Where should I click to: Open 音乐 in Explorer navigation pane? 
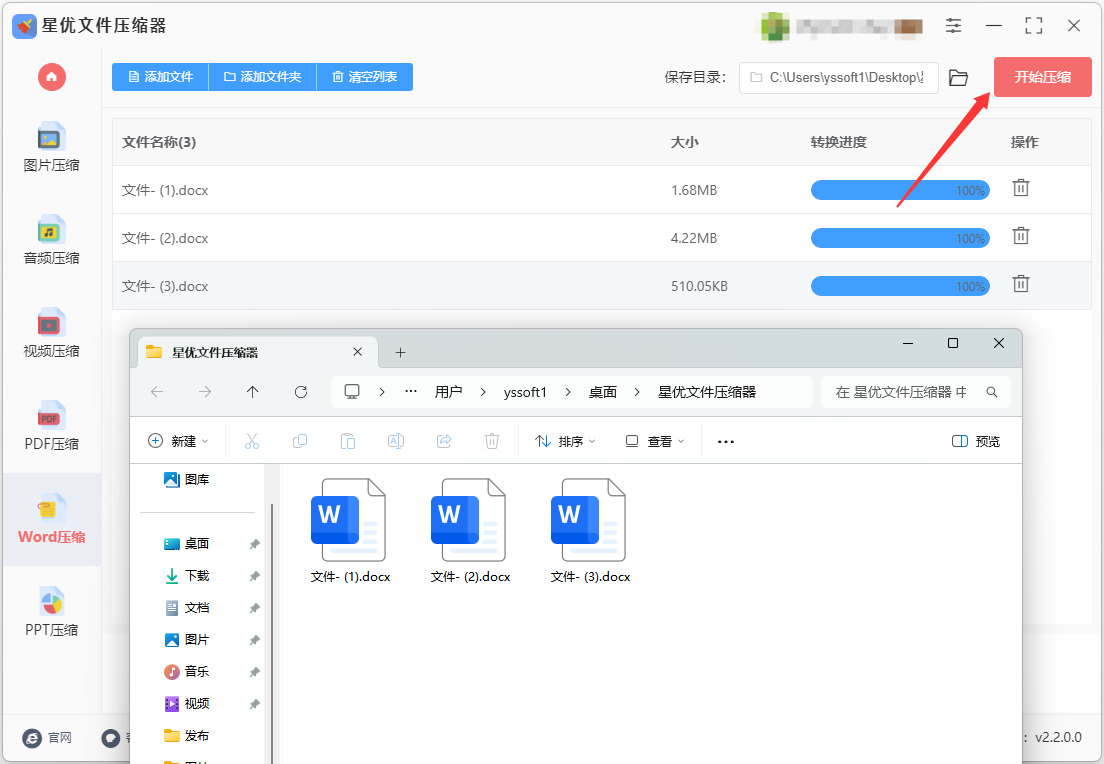click(x=187, y=672)
